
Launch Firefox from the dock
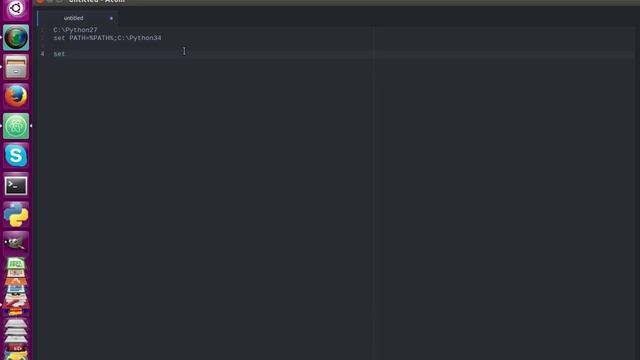coord(16,96)
